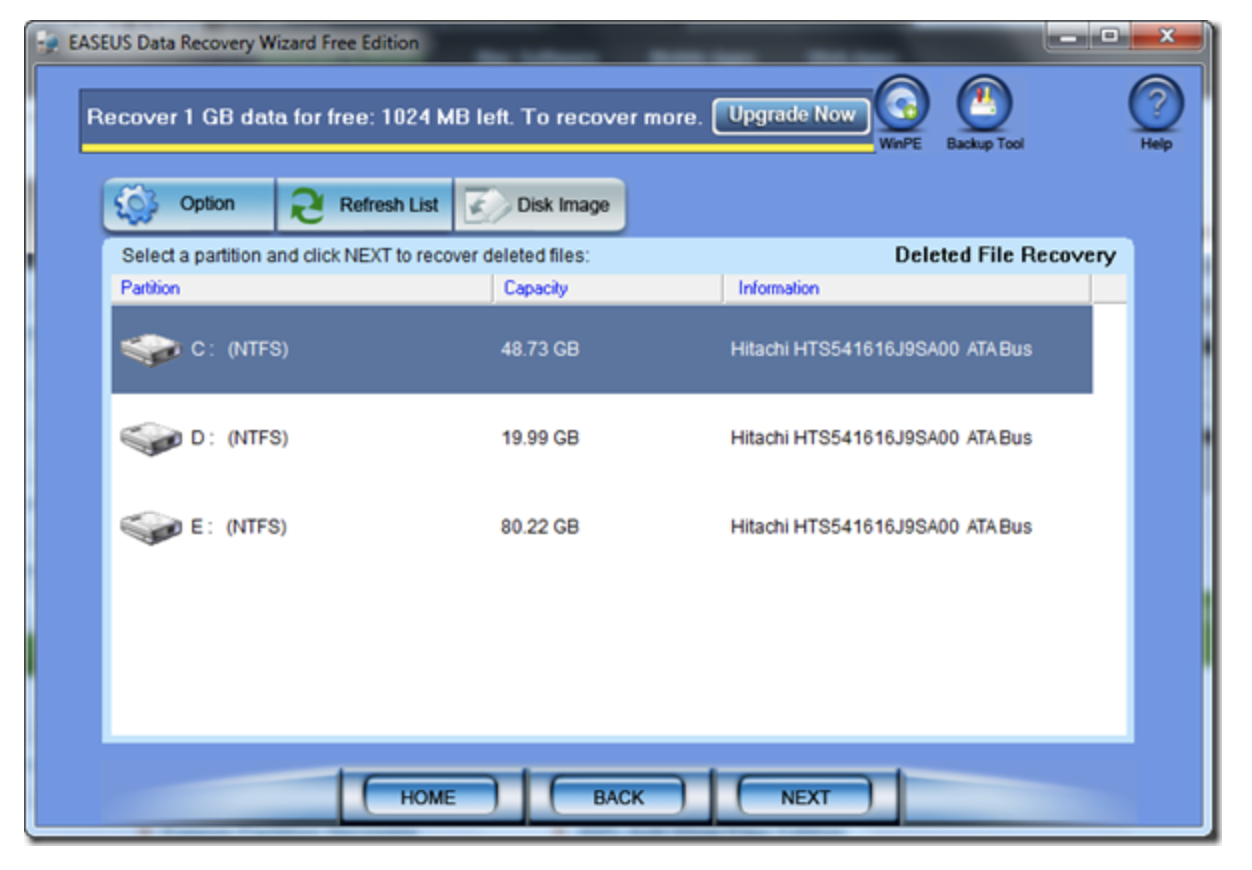Click the WinPE disc icon
The height and width of the screenshot is (870, 1252).
[901, 105]
